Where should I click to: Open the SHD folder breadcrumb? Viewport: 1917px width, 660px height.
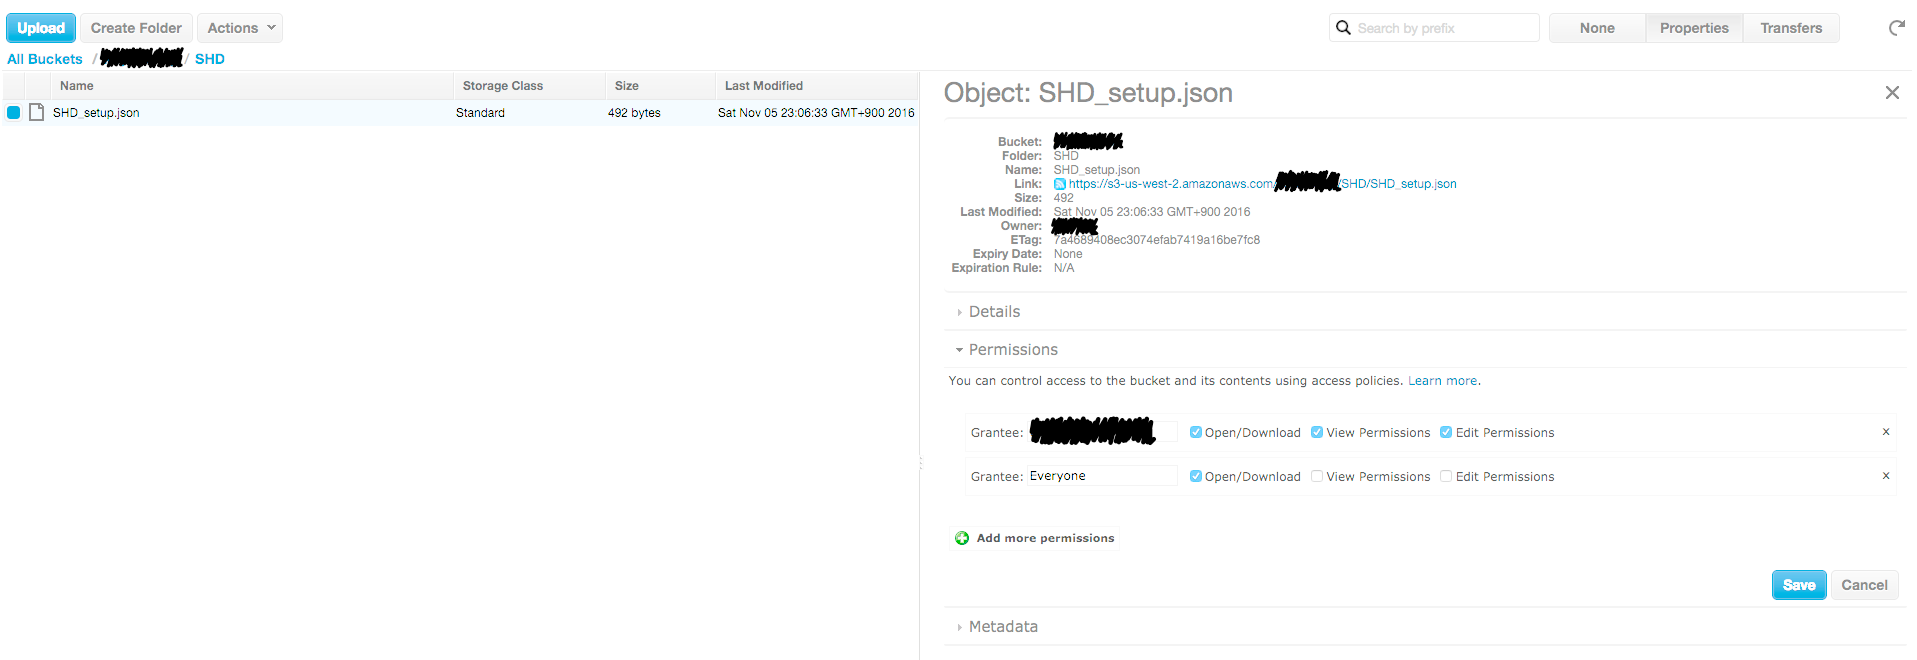pyautogui.click(x=210, y=59)
